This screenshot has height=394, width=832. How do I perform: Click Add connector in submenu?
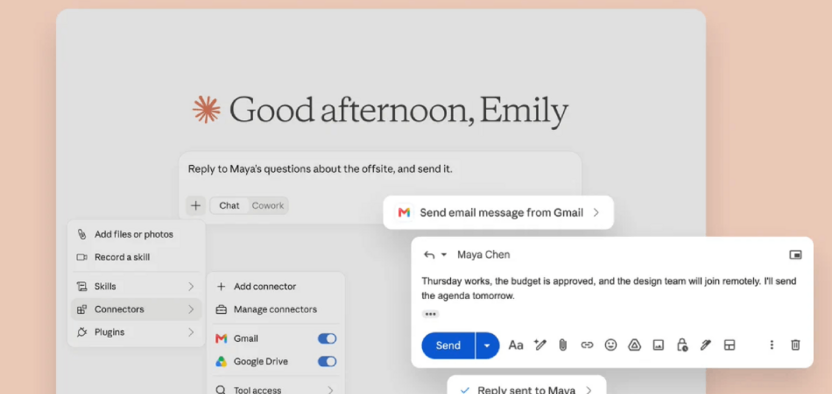coord(275,286)
